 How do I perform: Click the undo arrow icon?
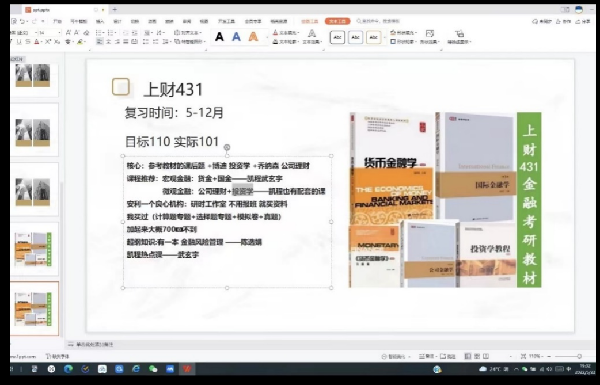click(23, 21)
